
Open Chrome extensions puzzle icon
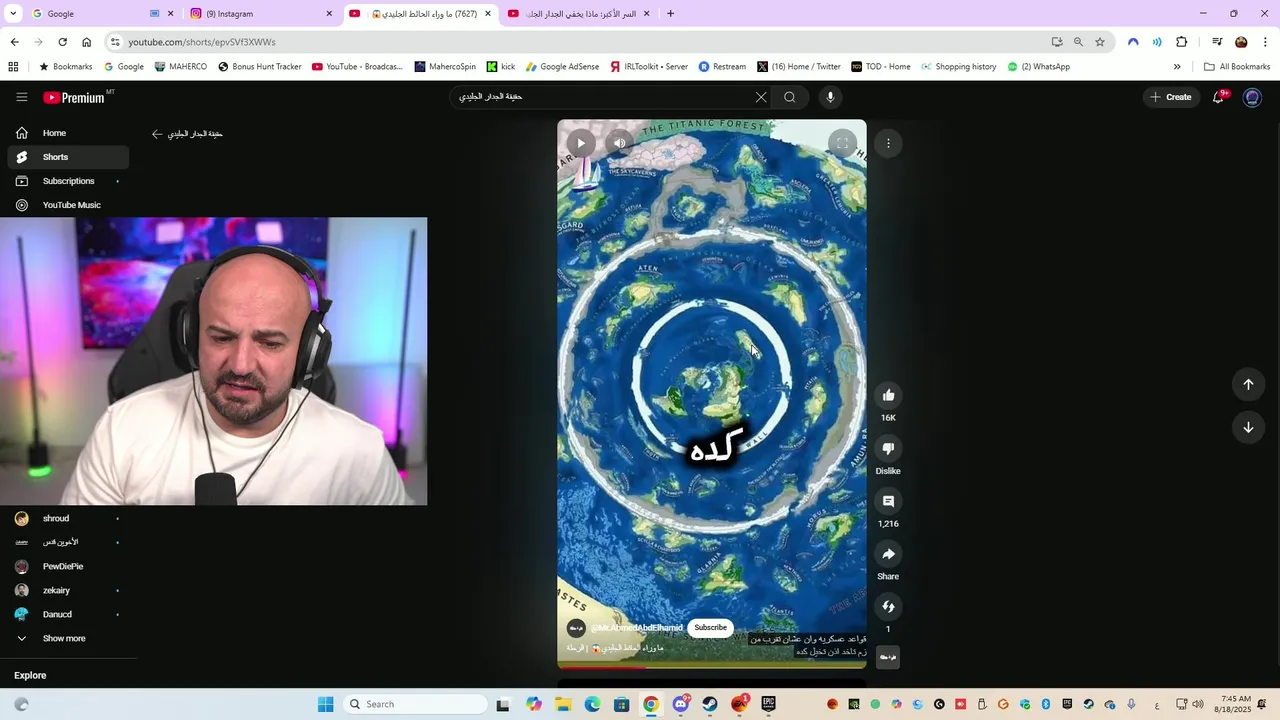(x=1182, y=42)
